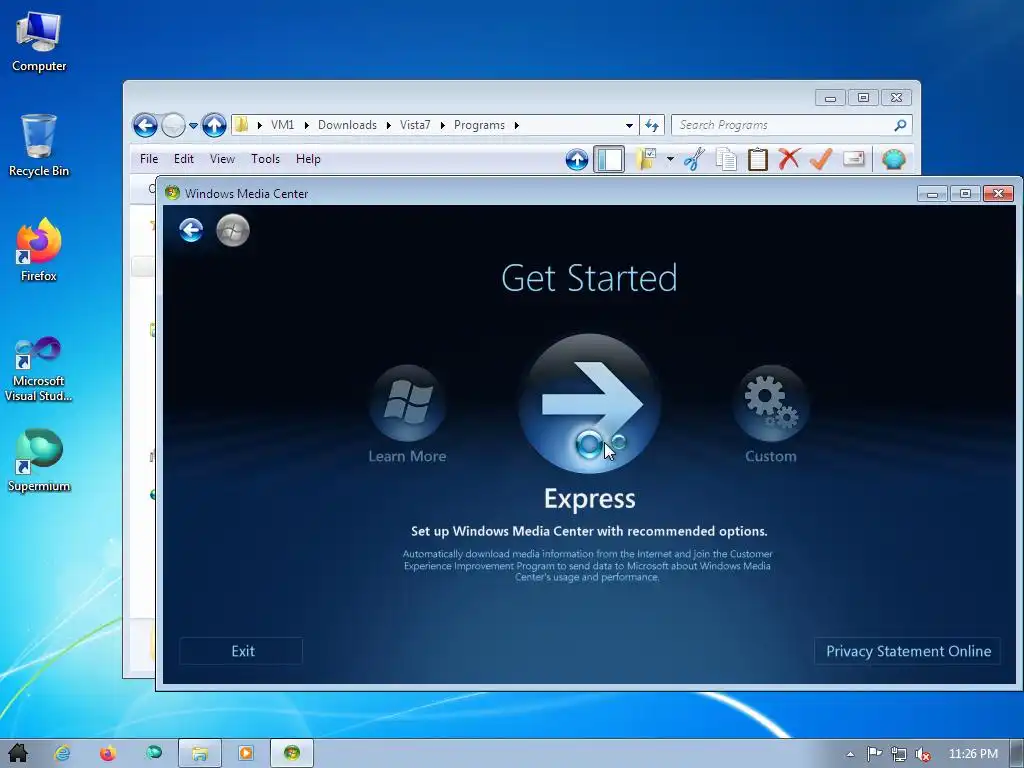Open media player taskbar icon
The width and height of the screenshot is (1024, 768).
246,753
